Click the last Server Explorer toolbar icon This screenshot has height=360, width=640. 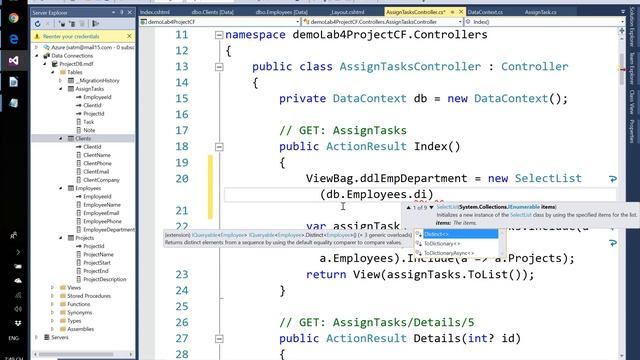click(96, 24)
